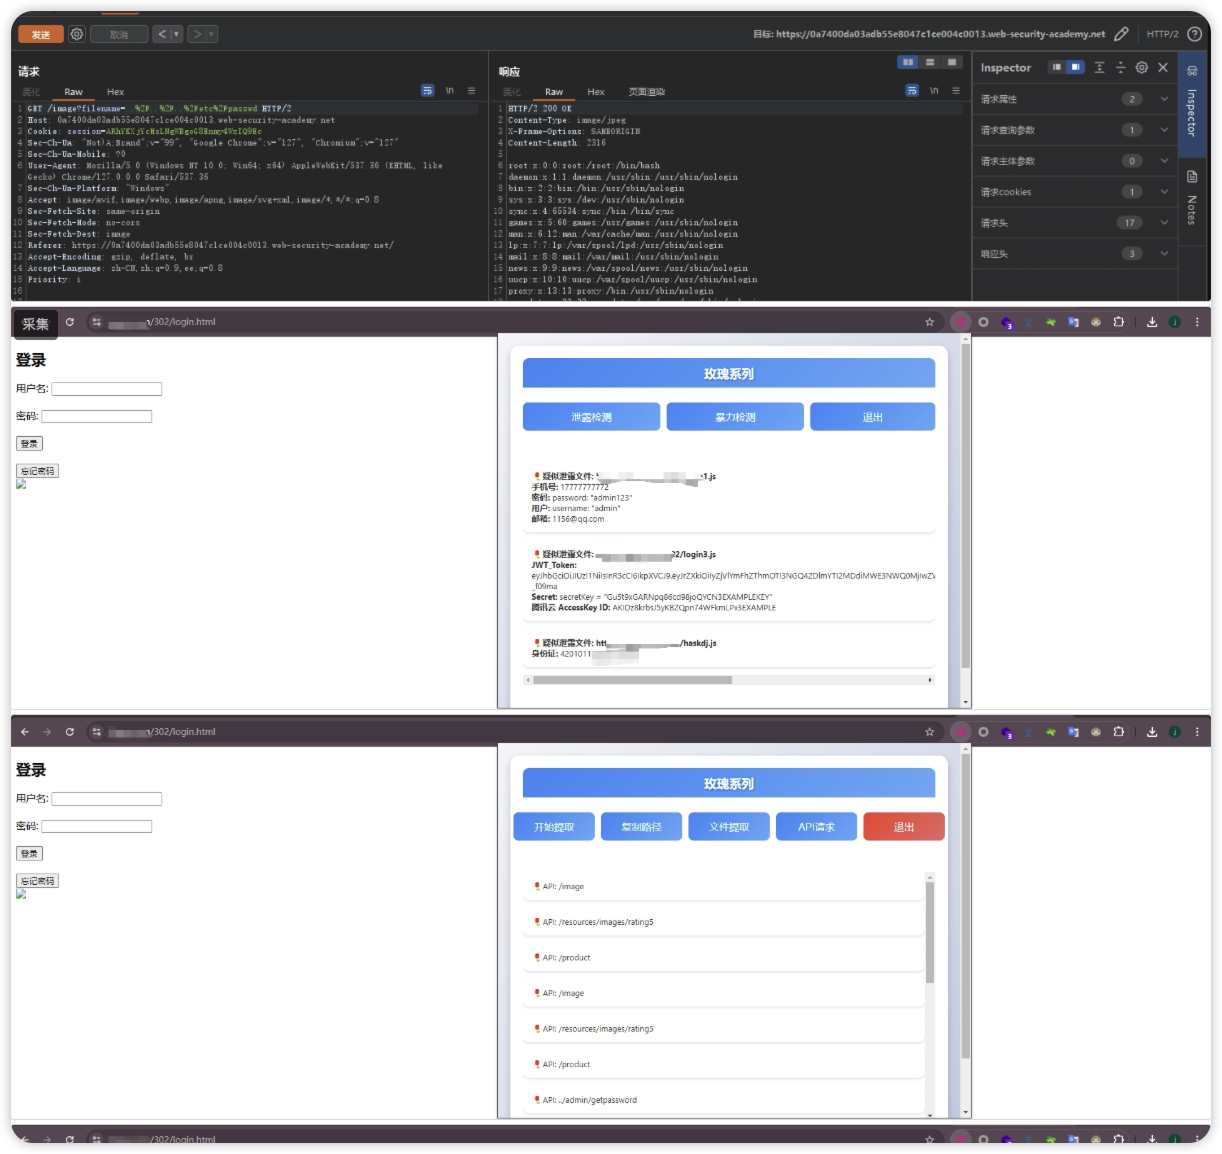Switch response layout to side-by-side view

click(x=908, y=62)
